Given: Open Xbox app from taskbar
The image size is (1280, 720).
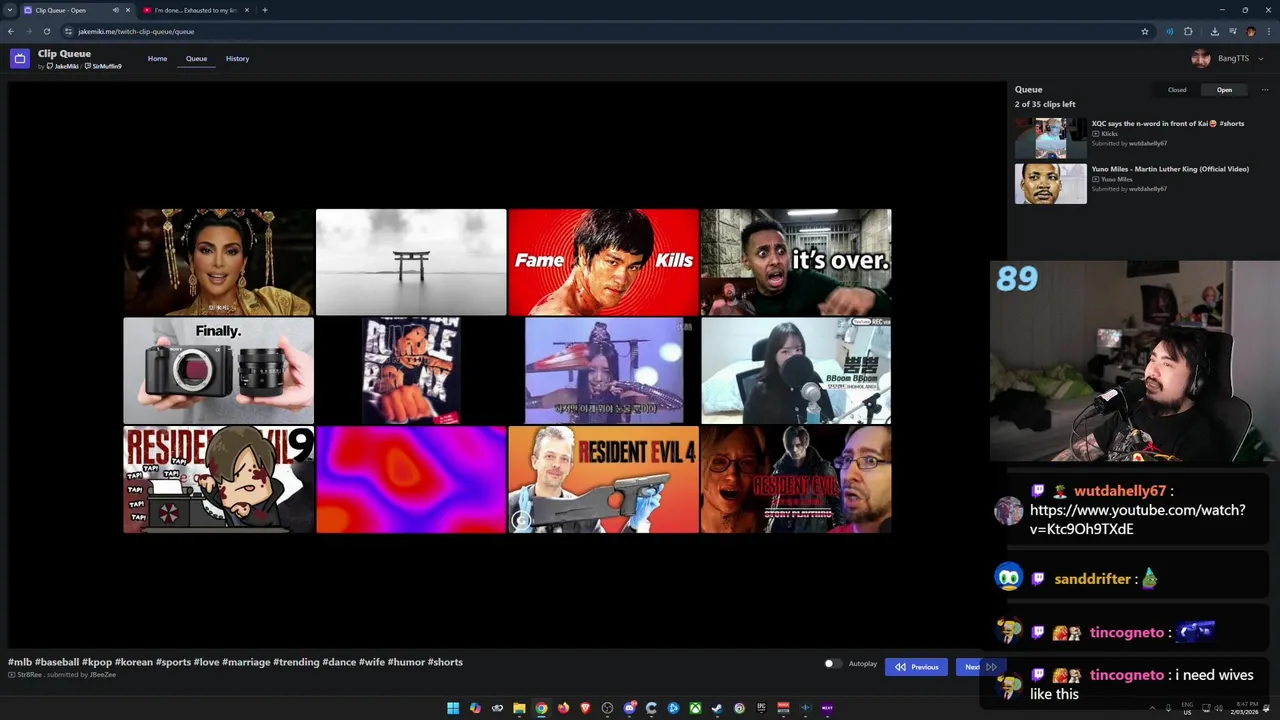Looking at the screenshot, I should click(695, 708).
